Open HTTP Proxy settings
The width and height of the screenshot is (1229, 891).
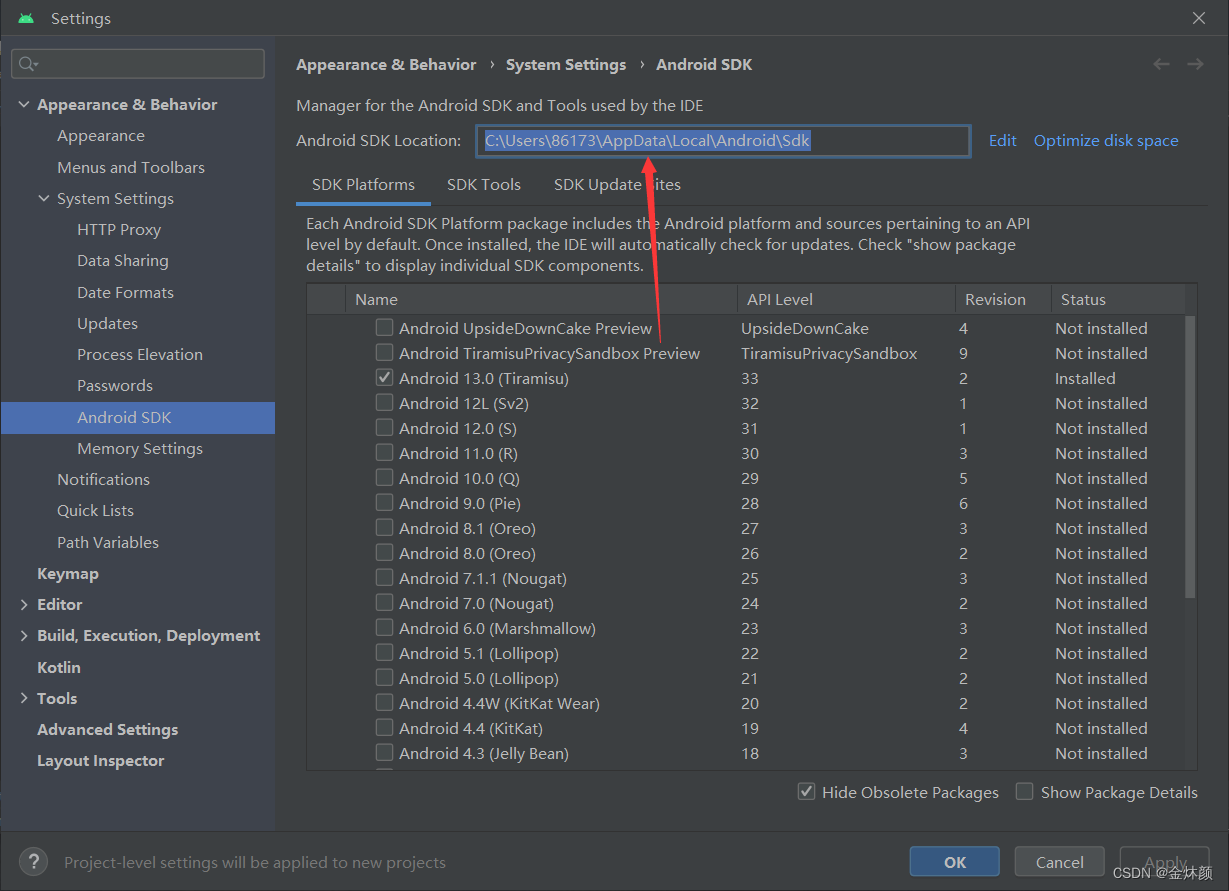click(118, 229)
